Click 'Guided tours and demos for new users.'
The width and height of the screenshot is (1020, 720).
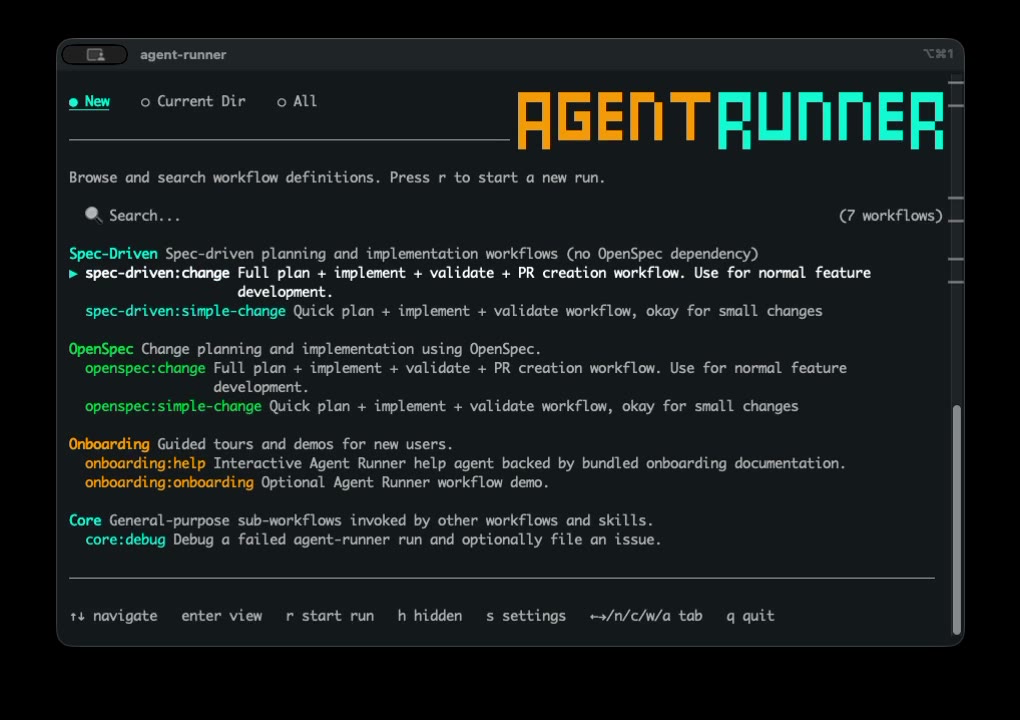[x=304, y=444]
